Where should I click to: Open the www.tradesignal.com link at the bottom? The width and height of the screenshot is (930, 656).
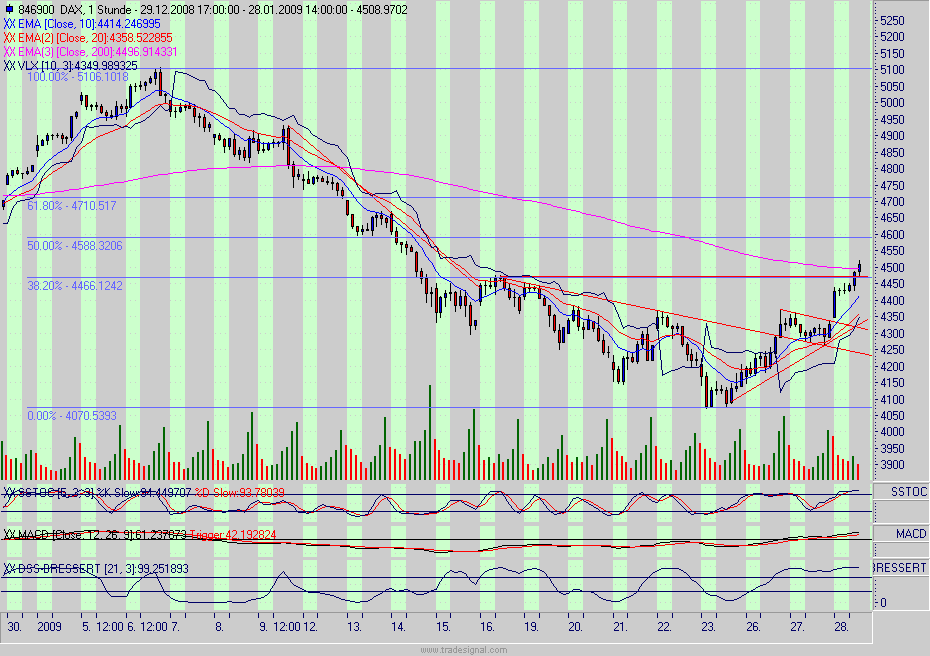coord(465,649)
